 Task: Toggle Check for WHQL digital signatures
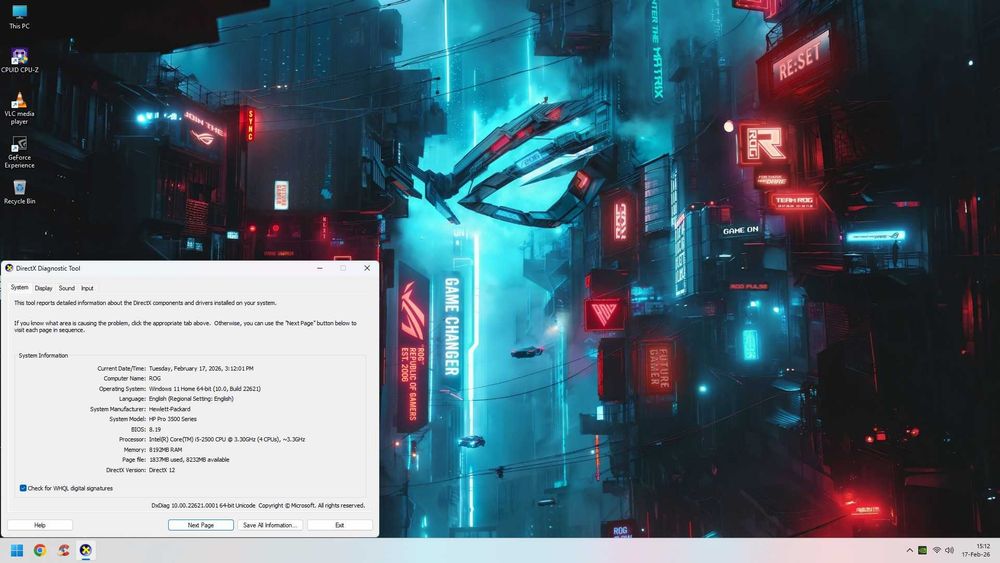pyautogui.click(x=23, y=488)
